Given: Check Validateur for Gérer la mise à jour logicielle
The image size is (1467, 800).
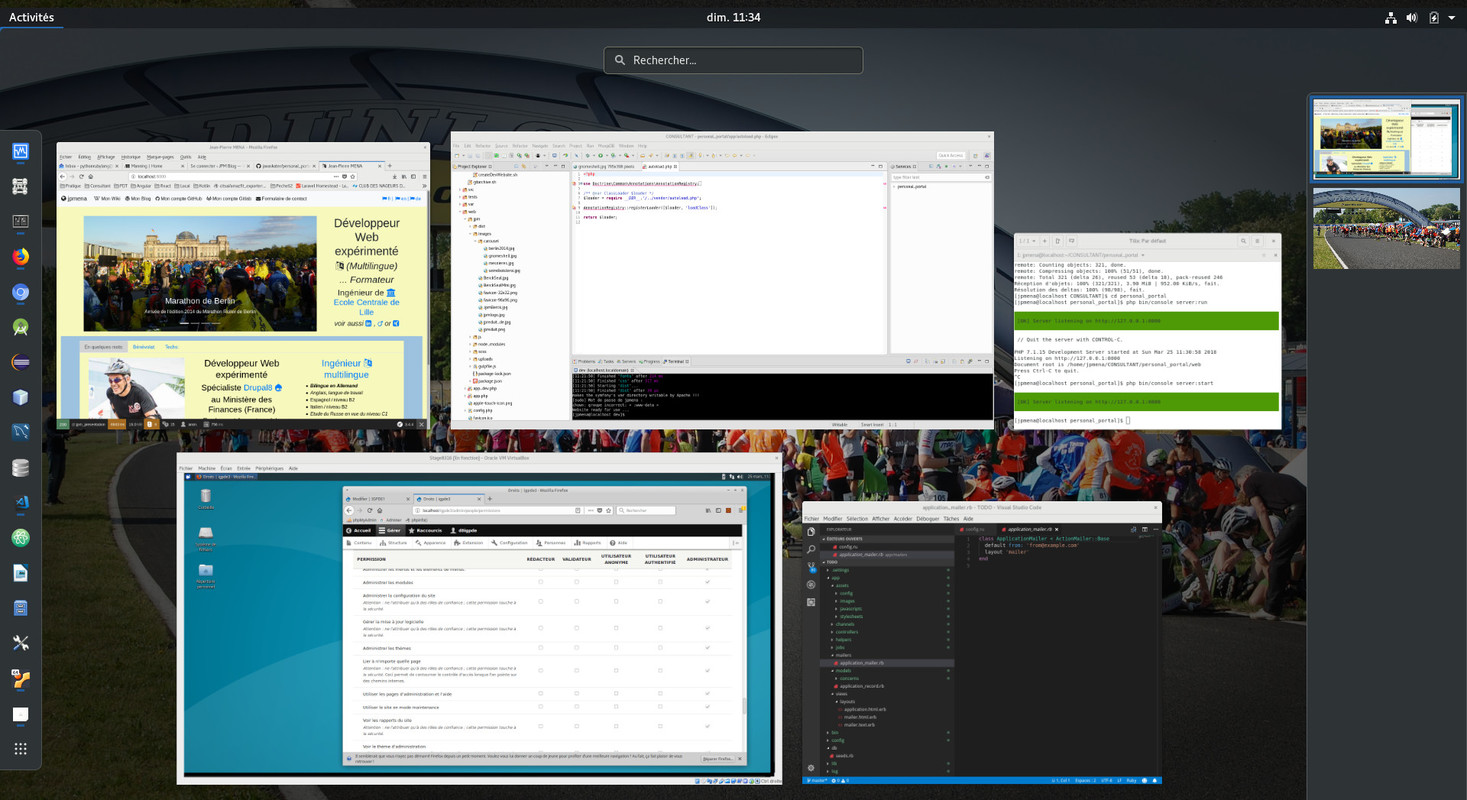Looking at the screenshot, I should point(576,628).
